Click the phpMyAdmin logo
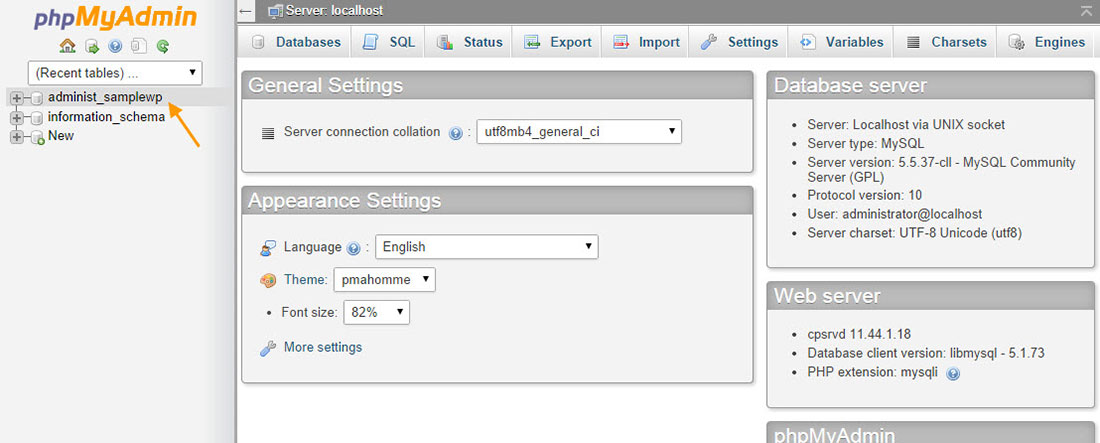Viewport: 1100px width, 443px height. coord(114,17)
